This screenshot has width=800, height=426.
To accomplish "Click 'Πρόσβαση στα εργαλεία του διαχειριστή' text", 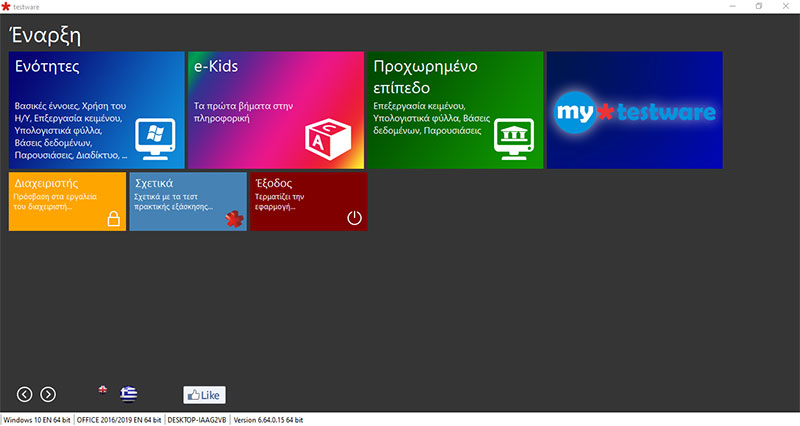I will (x=55, y=202).
